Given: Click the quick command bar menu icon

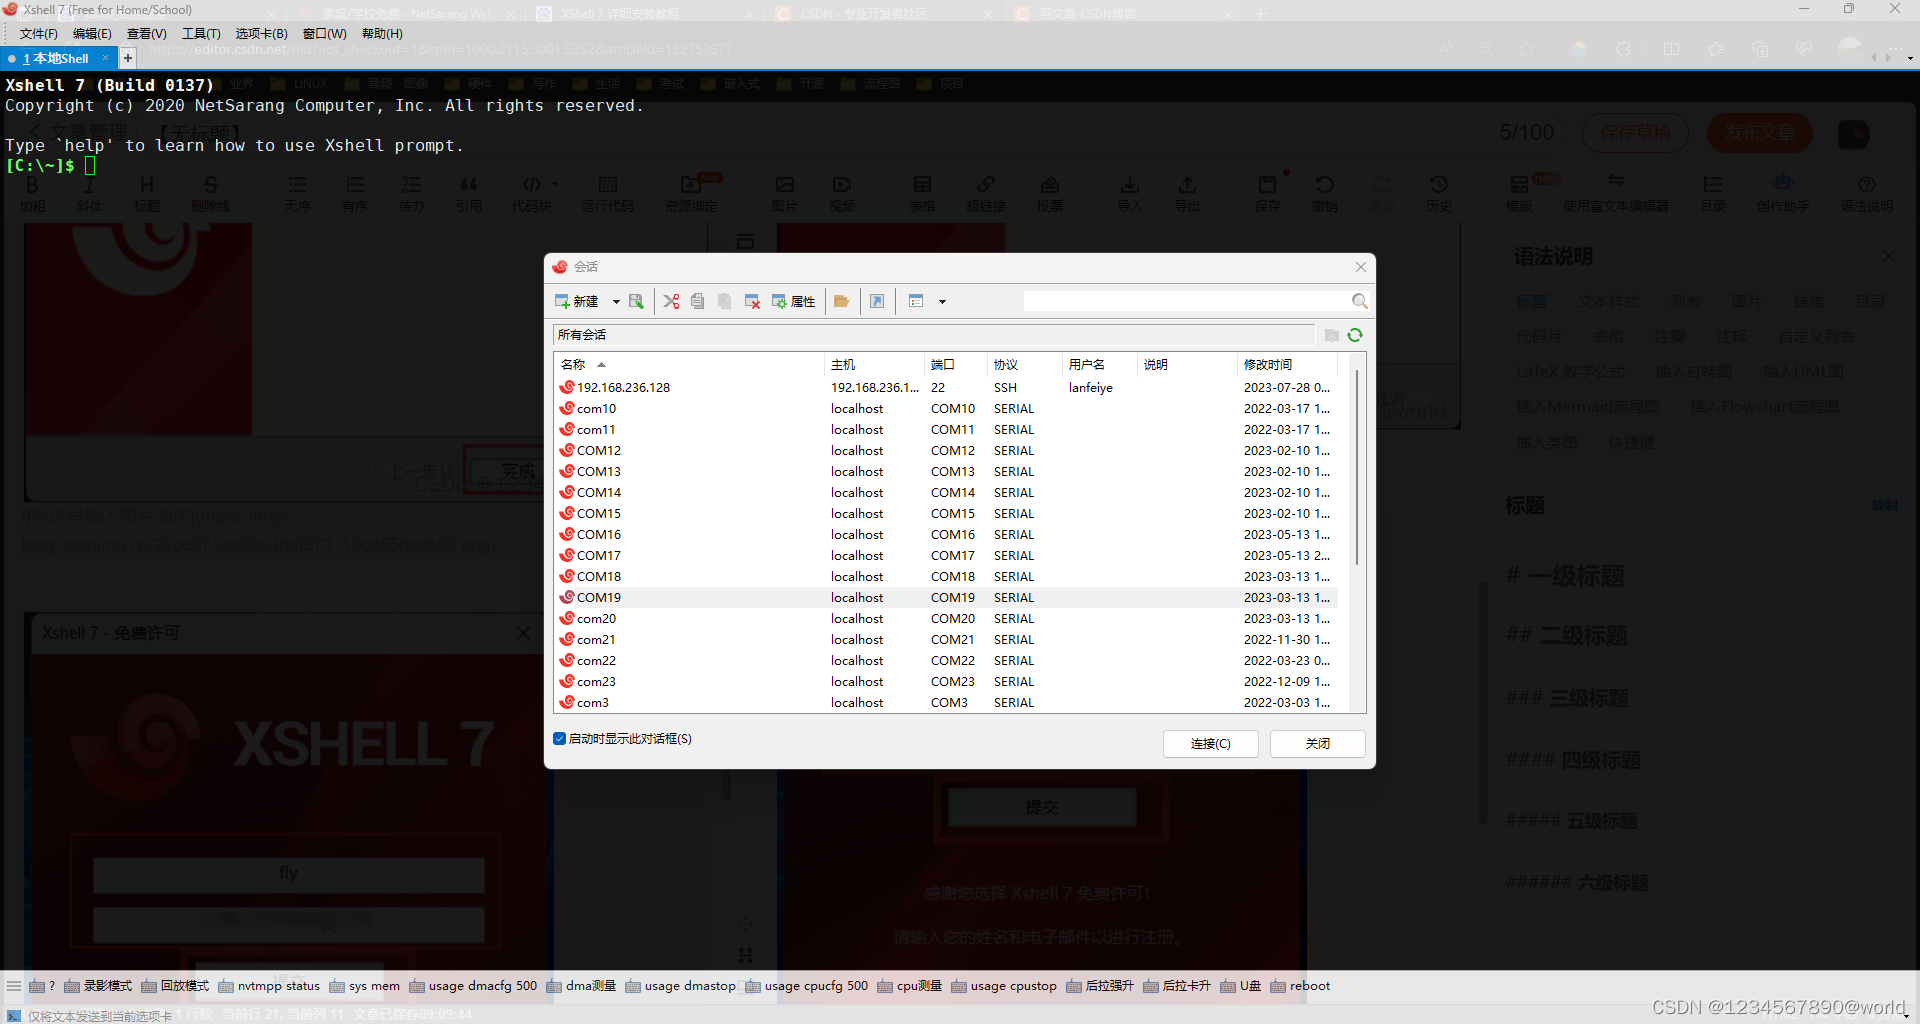Looking at the screenshot, I should click(x=14, y=986).
